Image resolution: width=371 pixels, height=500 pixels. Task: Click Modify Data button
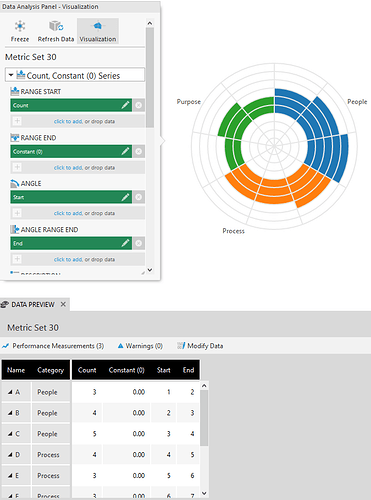pos(200,346)
